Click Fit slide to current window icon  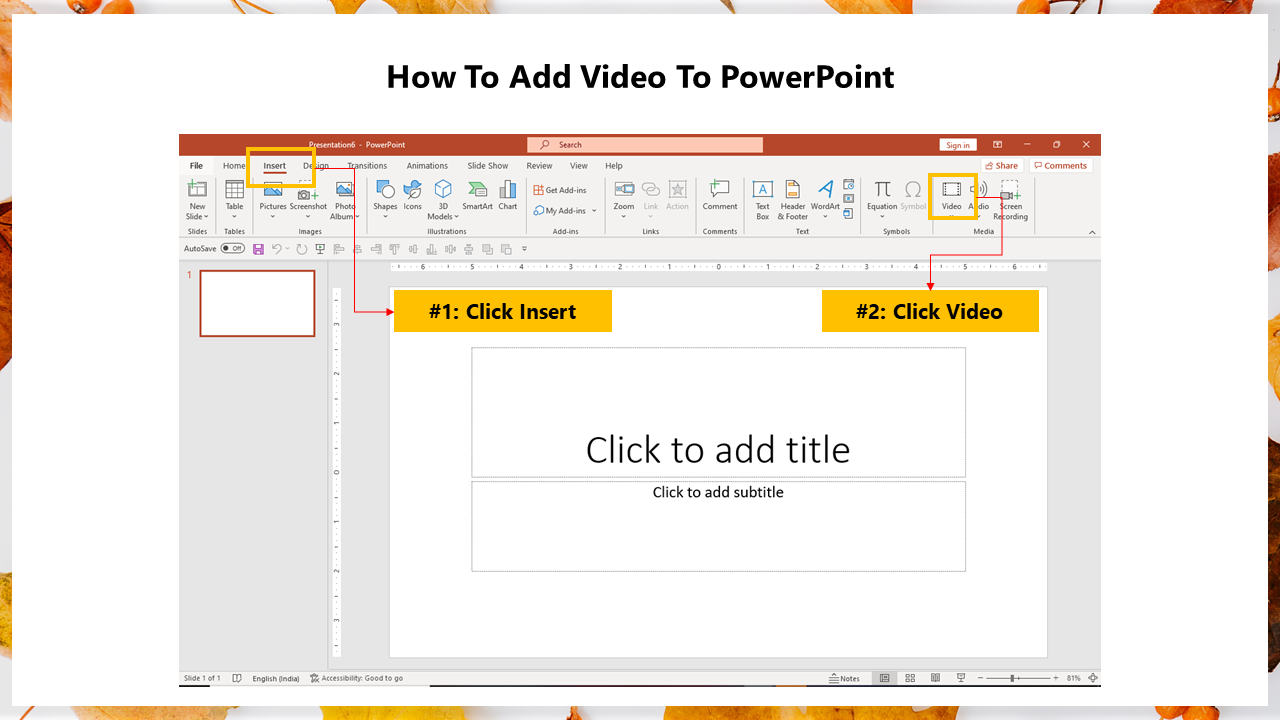click(1093, 678)
